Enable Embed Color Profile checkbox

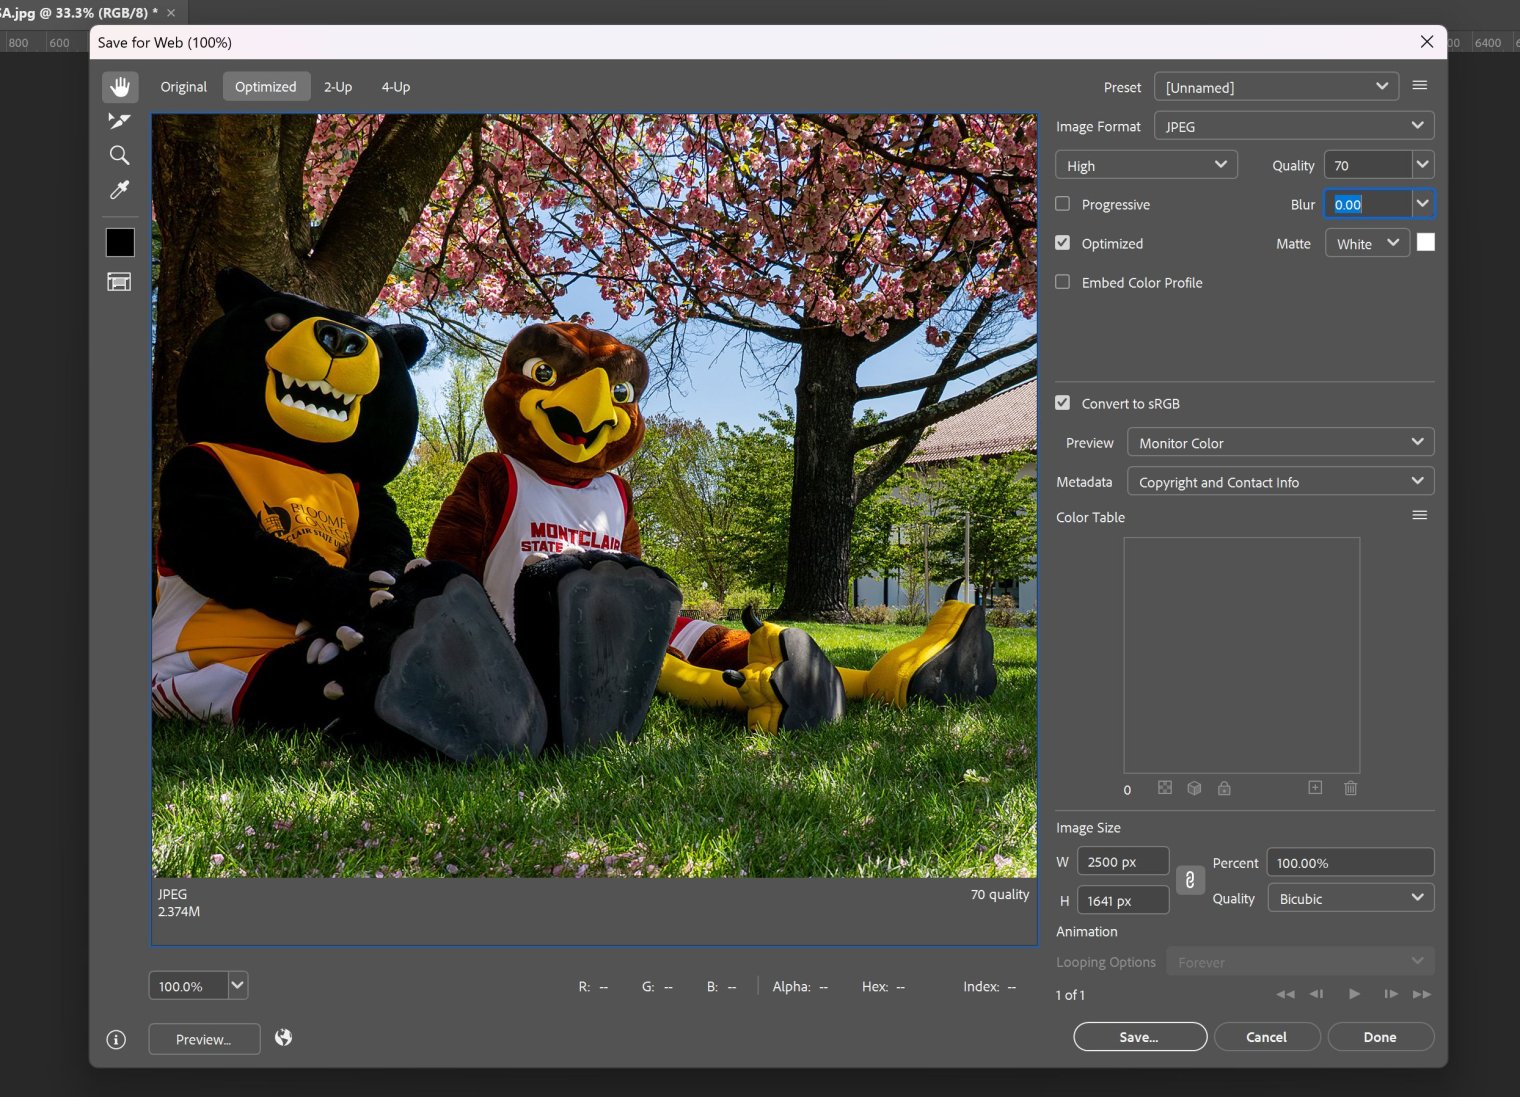pos(1063,282)
